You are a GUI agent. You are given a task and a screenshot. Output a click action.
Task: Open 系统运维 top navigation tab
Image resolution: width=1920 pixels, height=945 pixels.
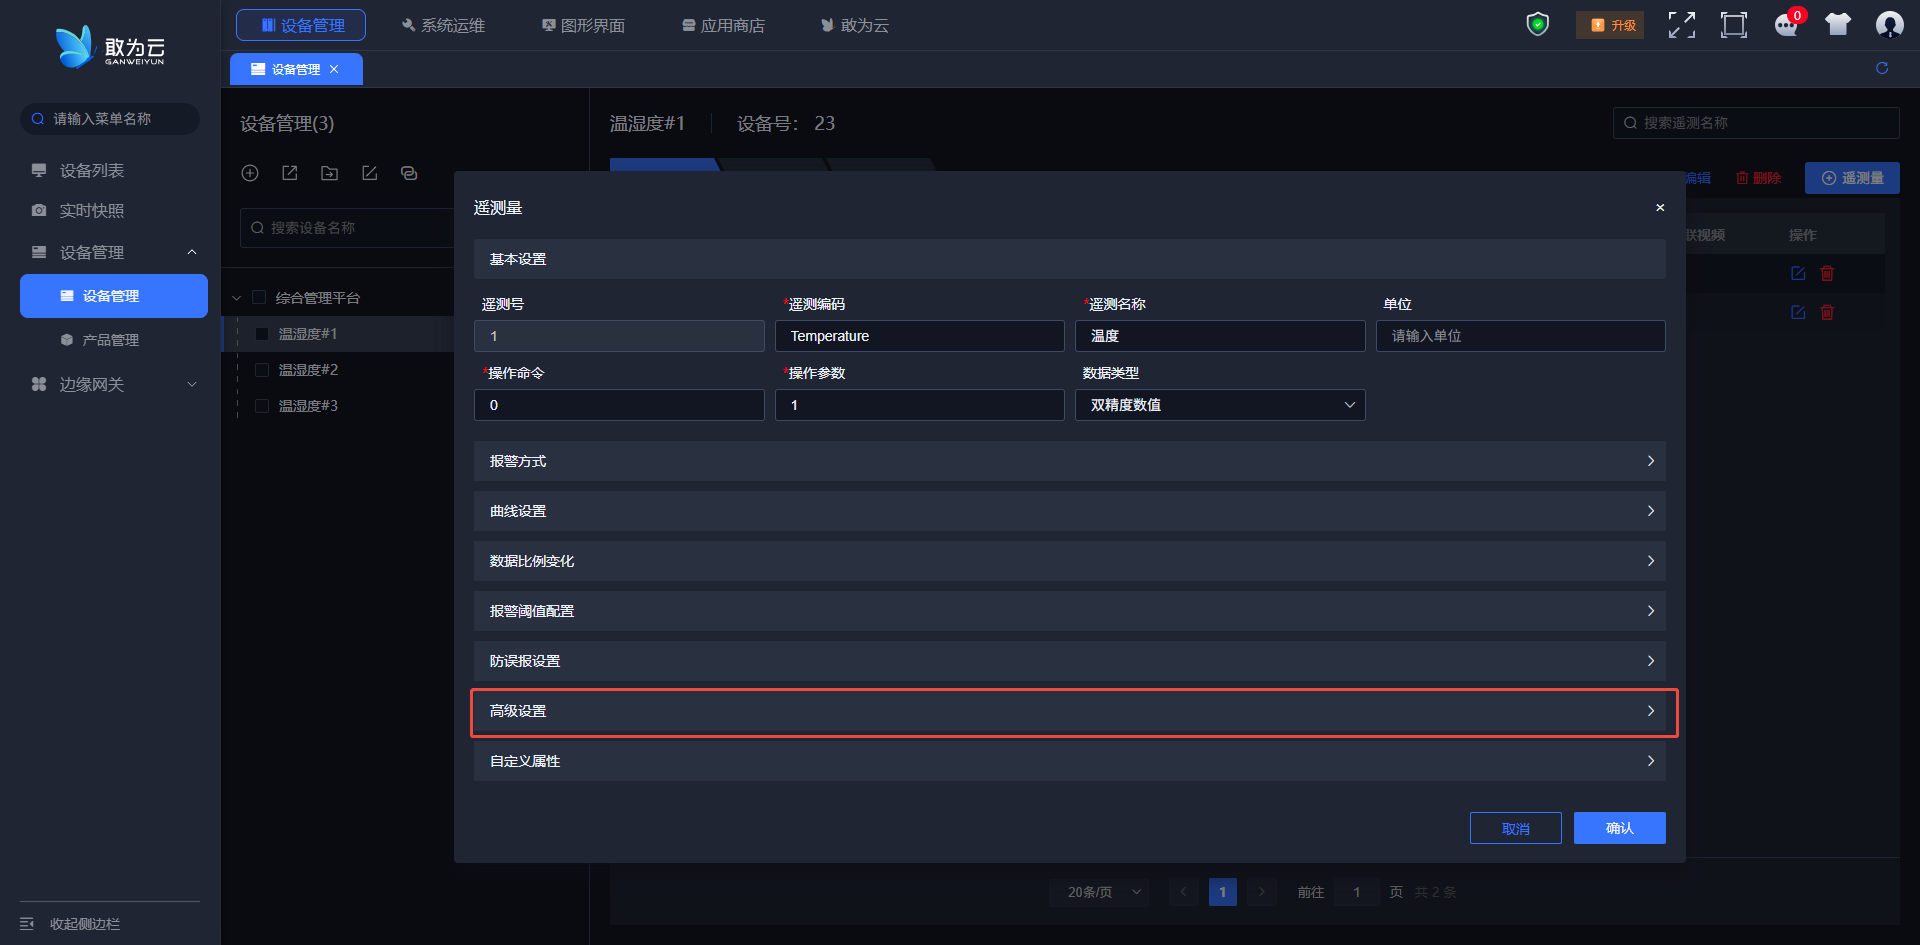coord(443,25)
